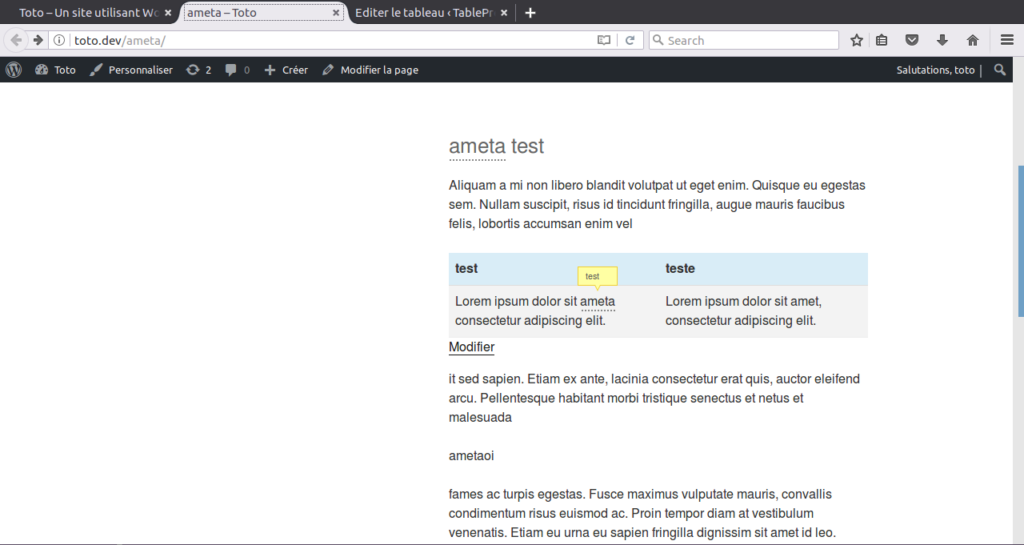Bookmark this page with the star icon
The width and height of the screenshot is (1024, 545).
[x=857, y=40]
